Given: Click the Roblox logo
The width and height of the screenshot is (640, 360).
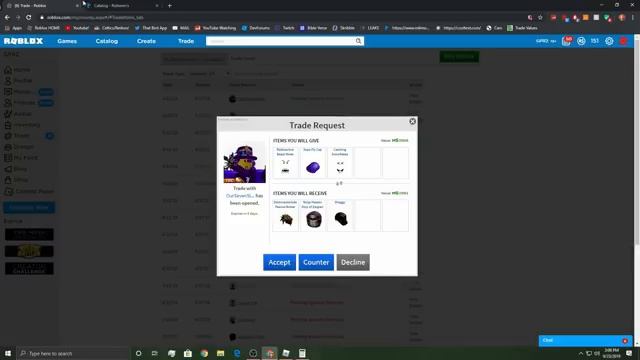Looking at the screenshot, I should (x=23, y=41).
